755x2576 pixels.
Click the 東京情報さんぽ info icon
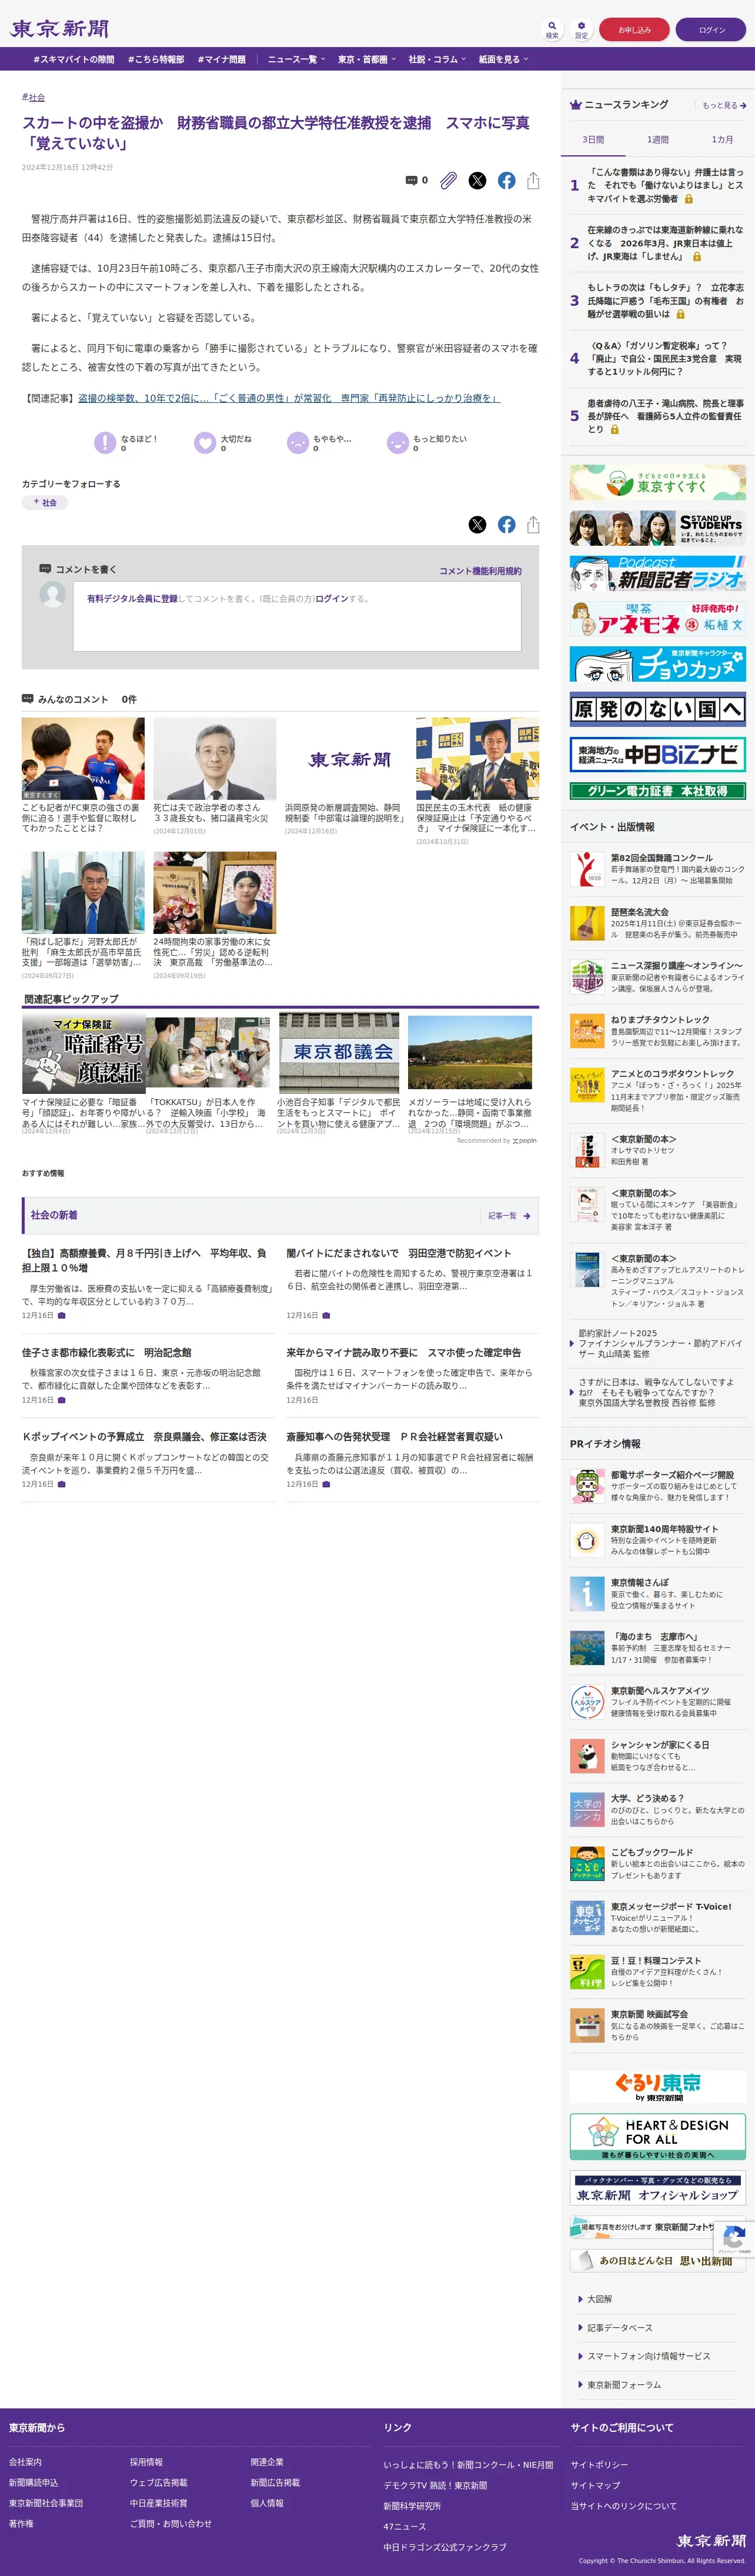(x=587, y=1595)
